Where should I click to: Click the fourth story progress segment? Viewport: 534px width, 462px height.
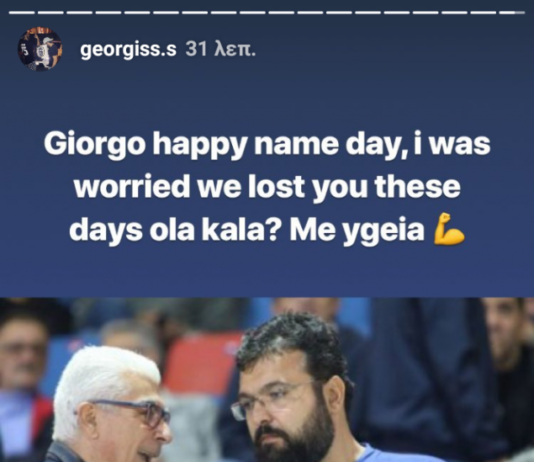coord(108,13)
